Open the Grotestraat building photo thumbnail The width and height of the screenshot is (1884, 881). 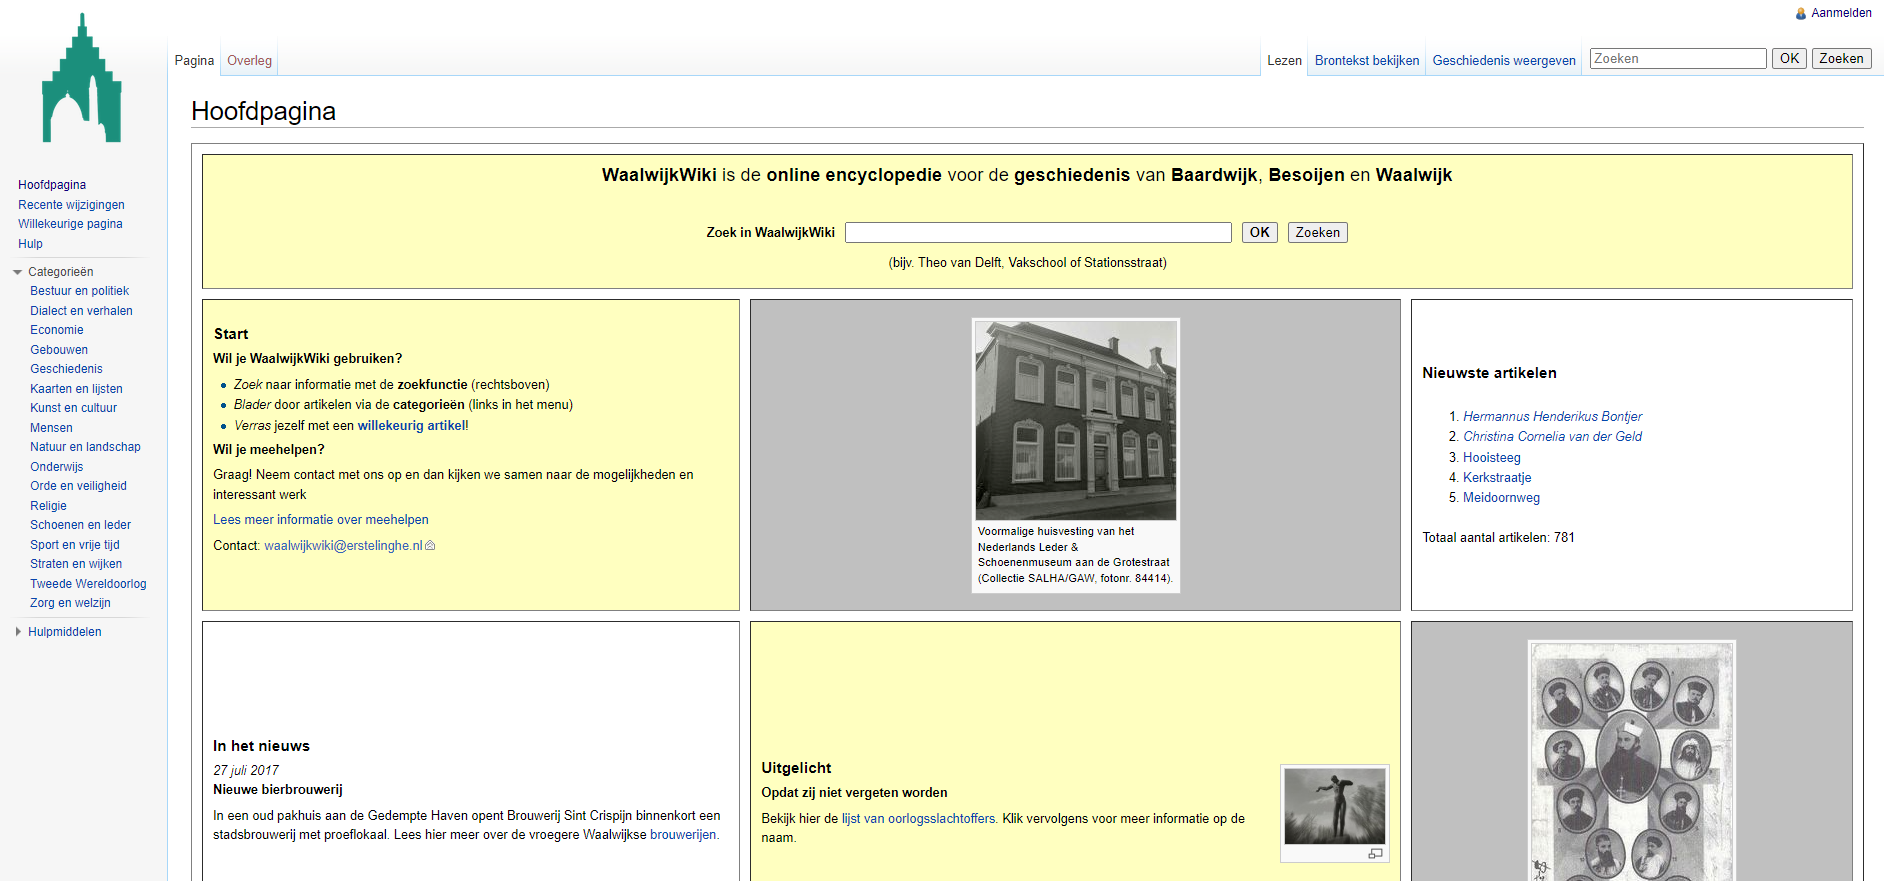pos(1075,420)
